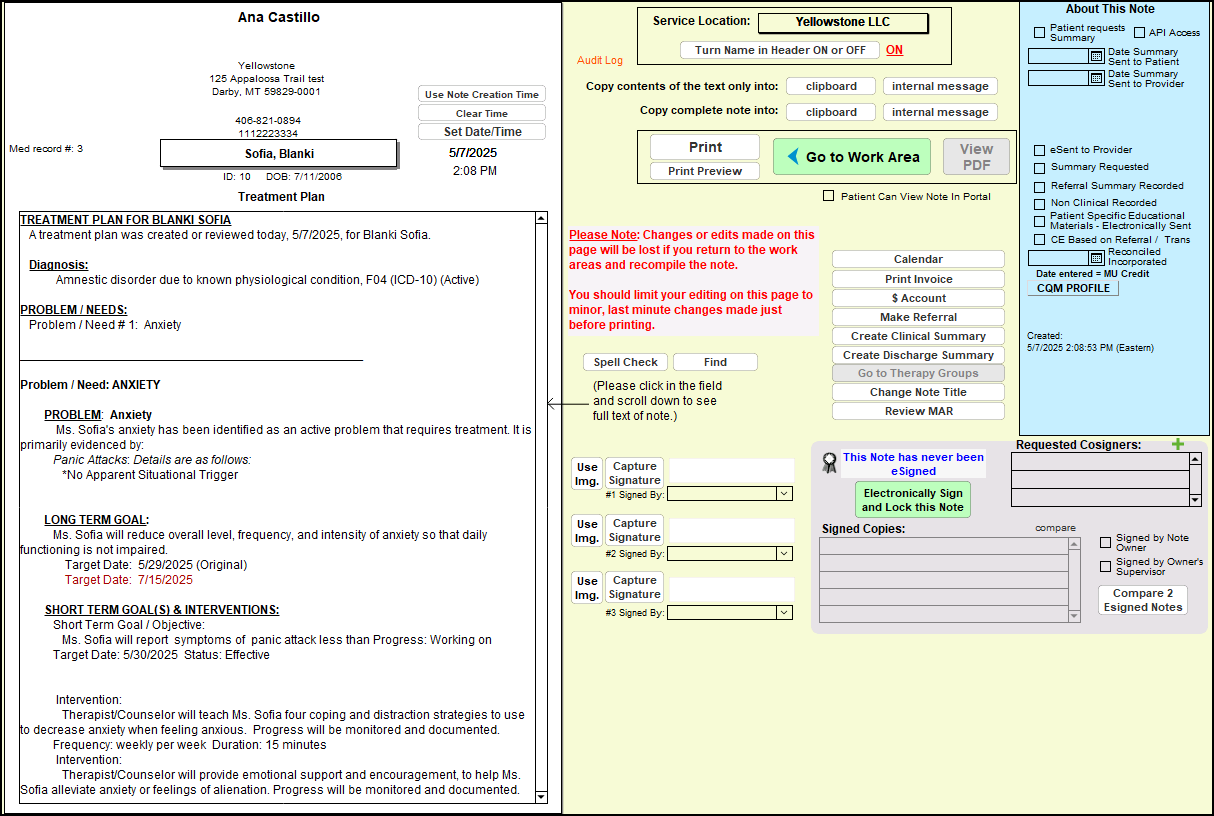Open calendar picker for Date Summary Sent to Provider

click(1096, 78)
